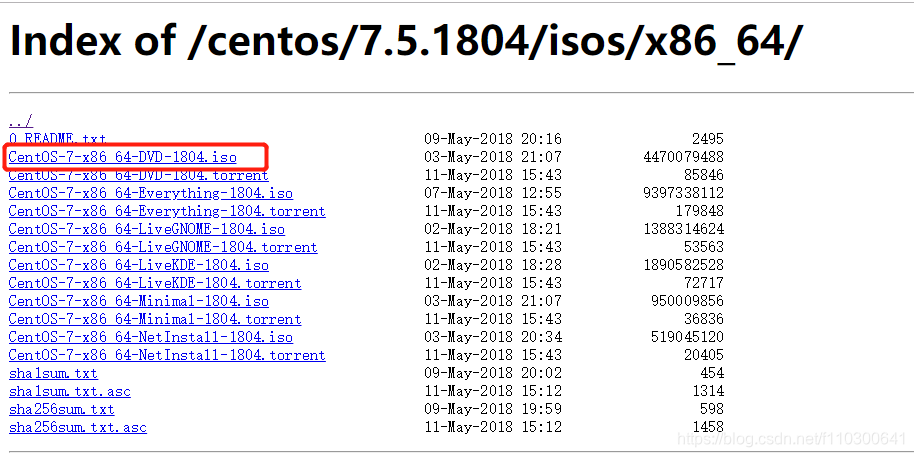Image resolution: width=914 pixels, height=457 pixels.
Task: Select the NetInstall iso size 519045120
Action: coord(687,337)
